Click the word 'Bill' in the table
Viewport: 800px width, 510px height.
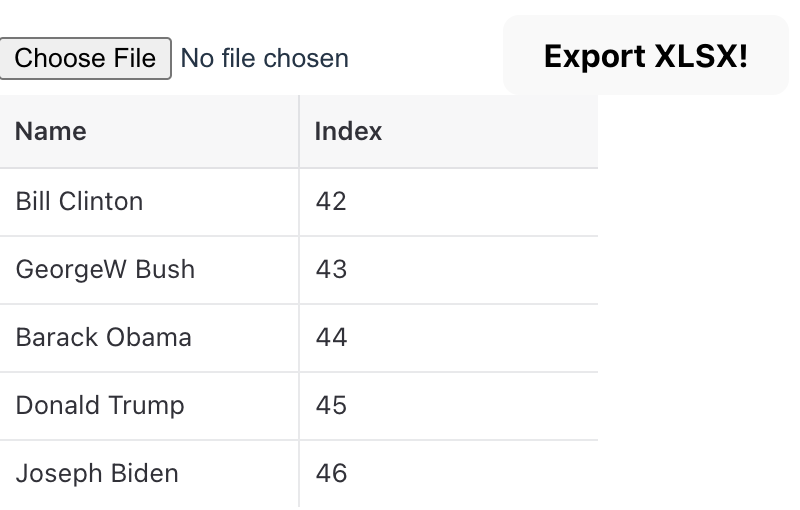34,201
